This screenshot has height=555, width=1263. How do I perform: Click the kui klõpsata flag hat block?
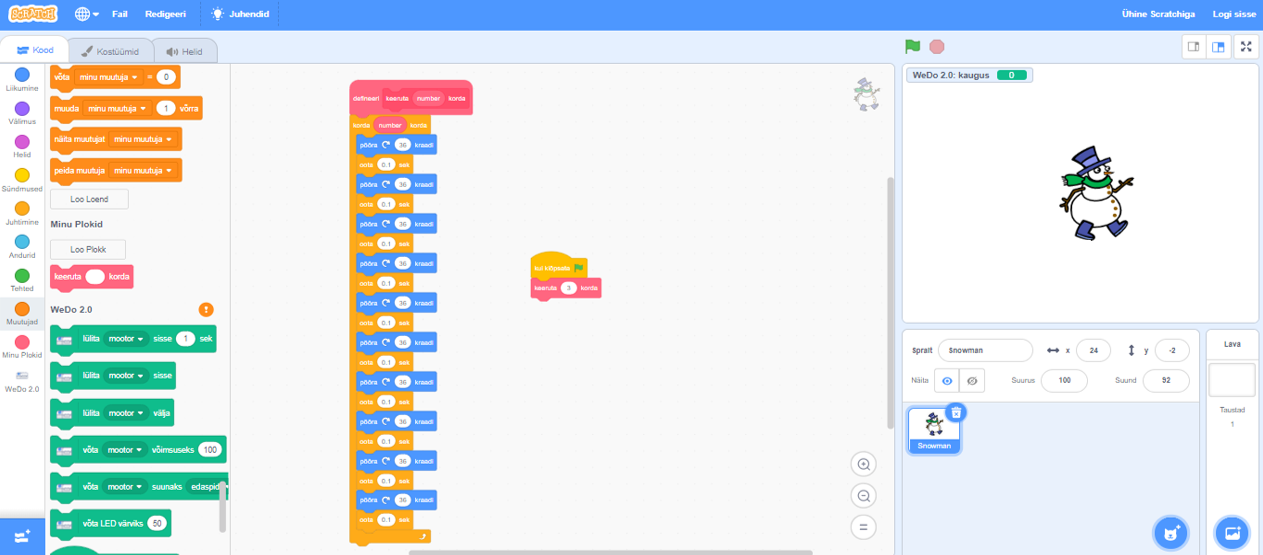pyautogui.click(x=559, y=266)
